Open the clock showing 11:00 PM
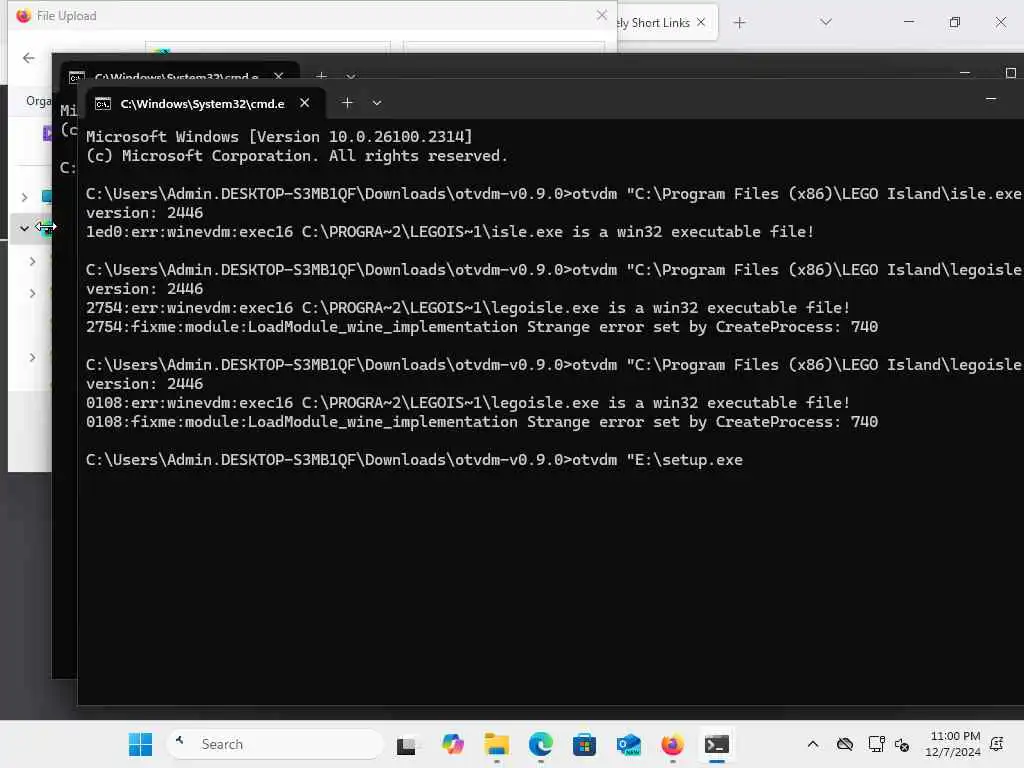Image resolution: width=1024 pixels, height=768 pixels. point(953,744)
